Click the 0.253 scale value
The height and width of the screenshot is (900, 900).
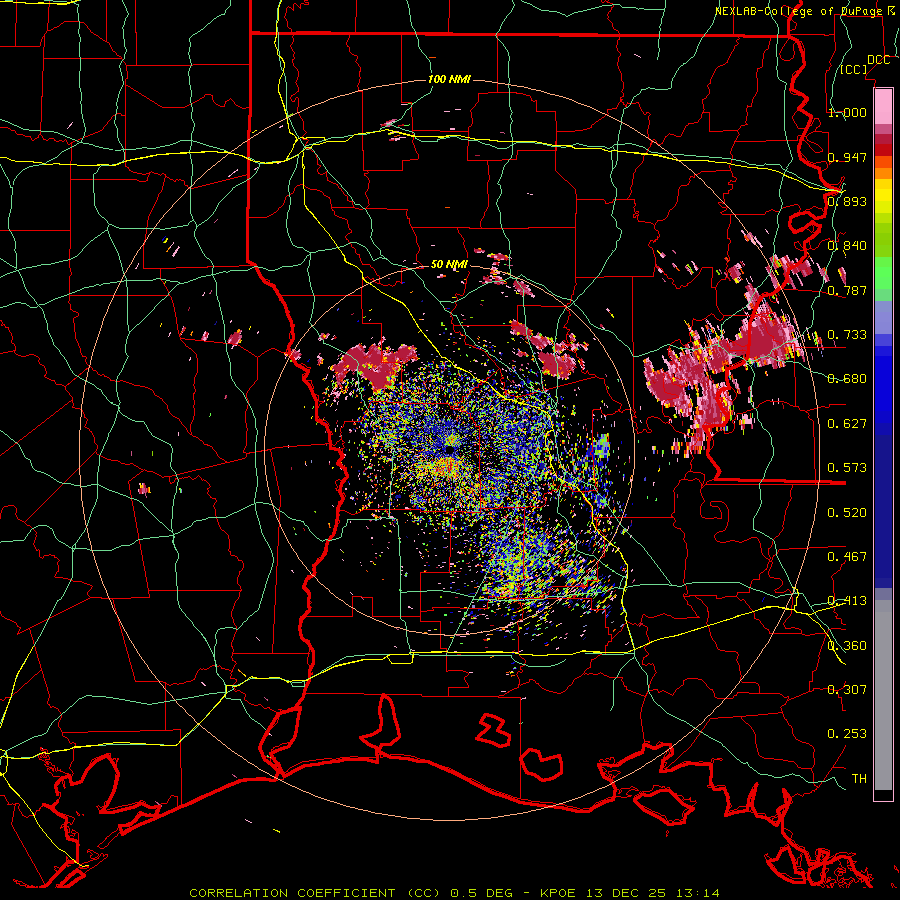click(x=847, y=734)
